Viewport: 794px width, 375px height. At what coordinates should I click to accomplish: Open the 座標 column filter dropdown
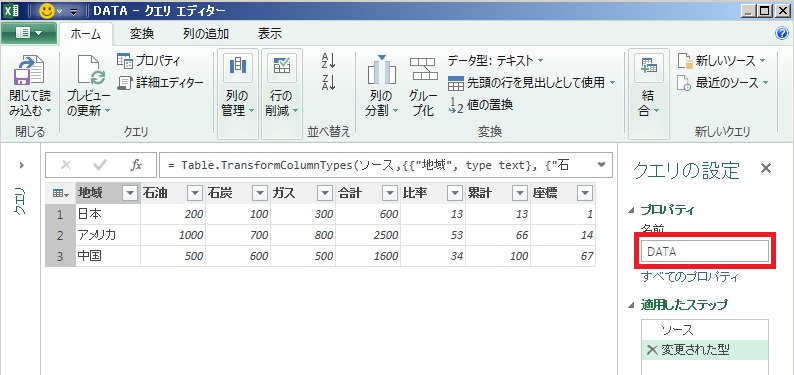tap(585, 193)
